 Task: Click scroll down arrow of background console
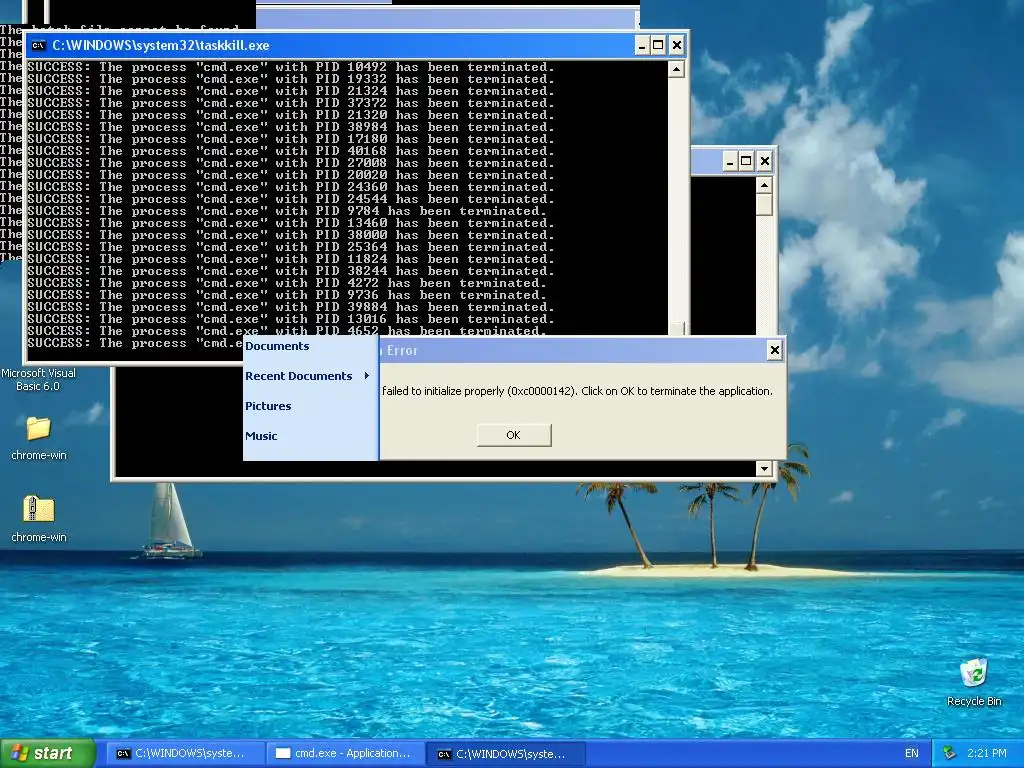764,468
